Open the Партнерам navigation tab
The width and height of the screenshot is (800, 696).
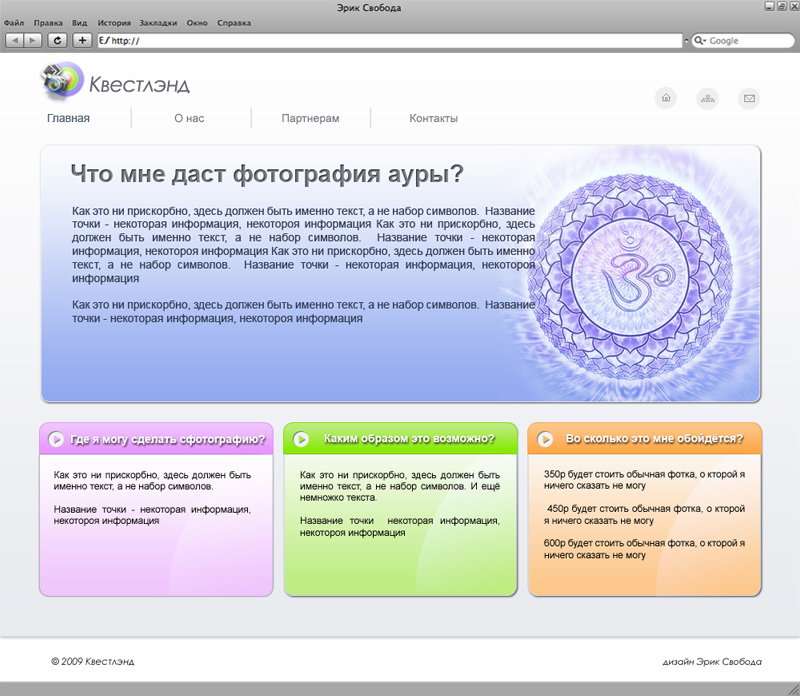[x=310, y=118]
